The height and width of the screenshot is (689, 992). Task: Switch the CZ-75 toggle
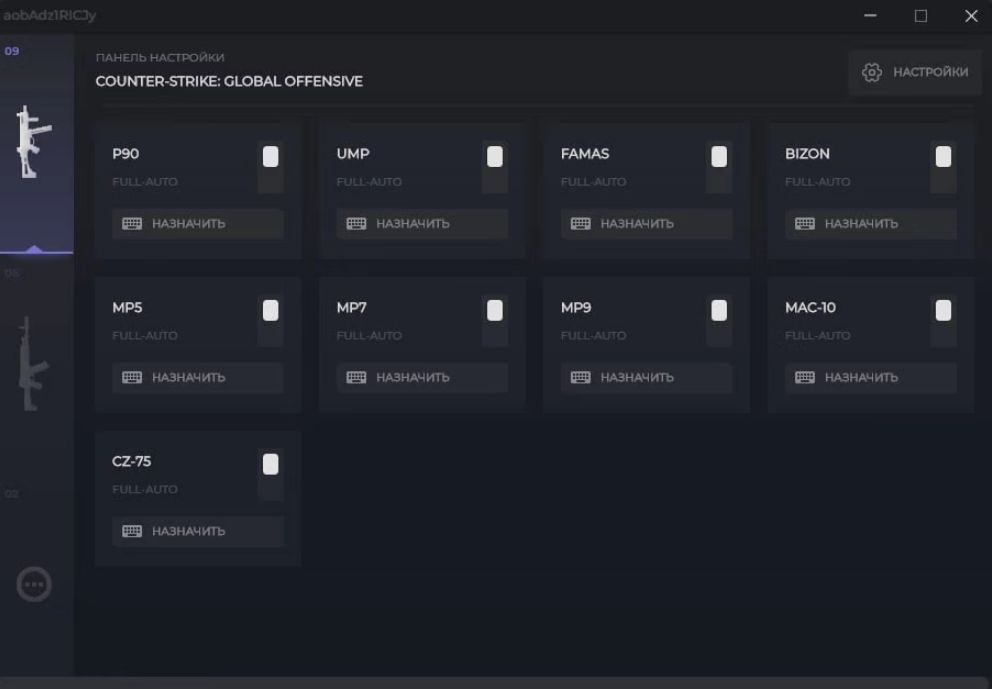(x=270, y=475)
